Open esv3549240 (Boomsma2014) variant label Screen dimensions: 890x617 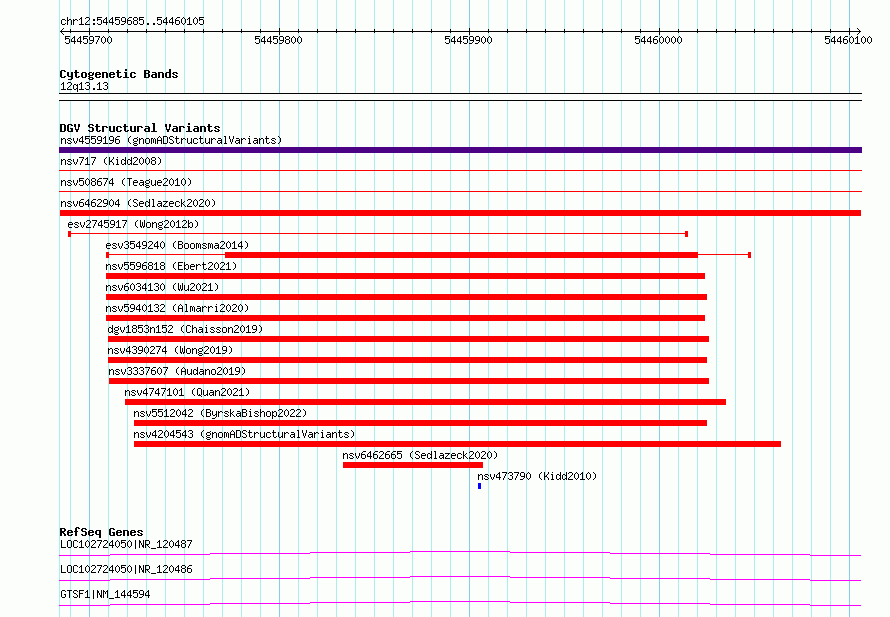[x=177, y=245]
